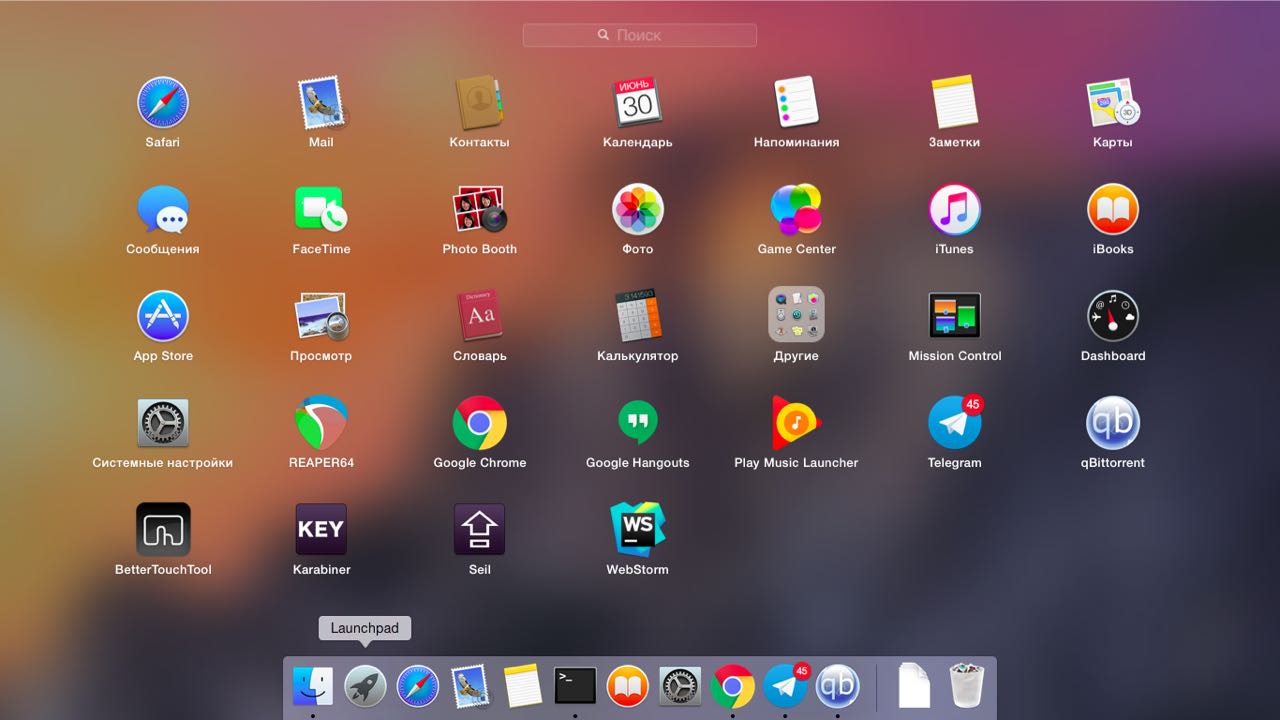Open Terminal from the Dock
This screenshot has height=720, width=1280.
coord(575,686)
